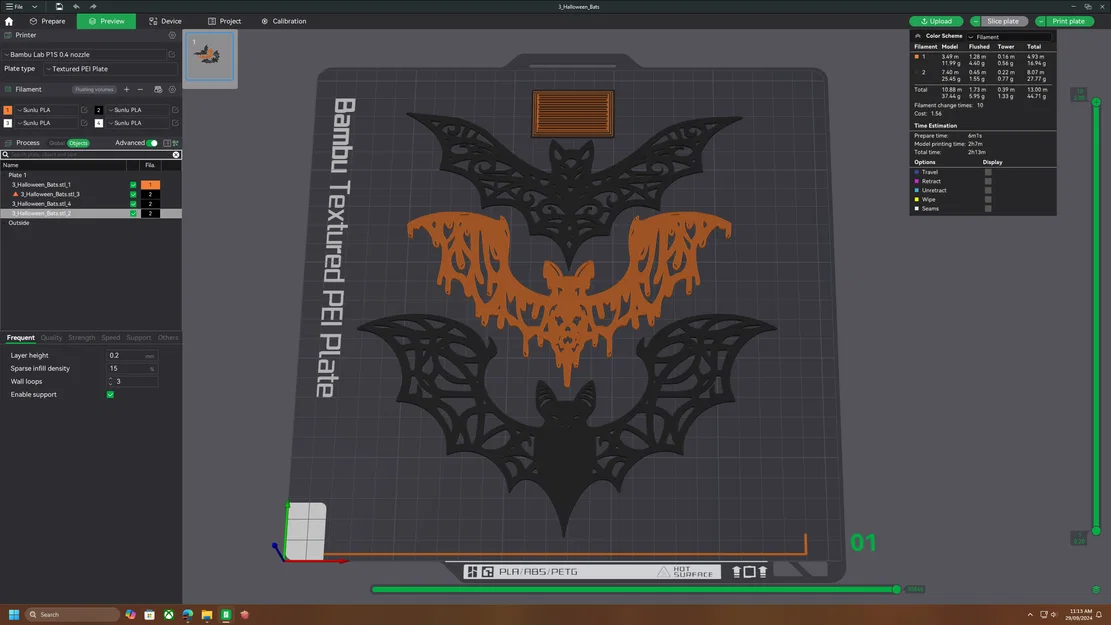Open the printer preset dropdown

[84, 55]
